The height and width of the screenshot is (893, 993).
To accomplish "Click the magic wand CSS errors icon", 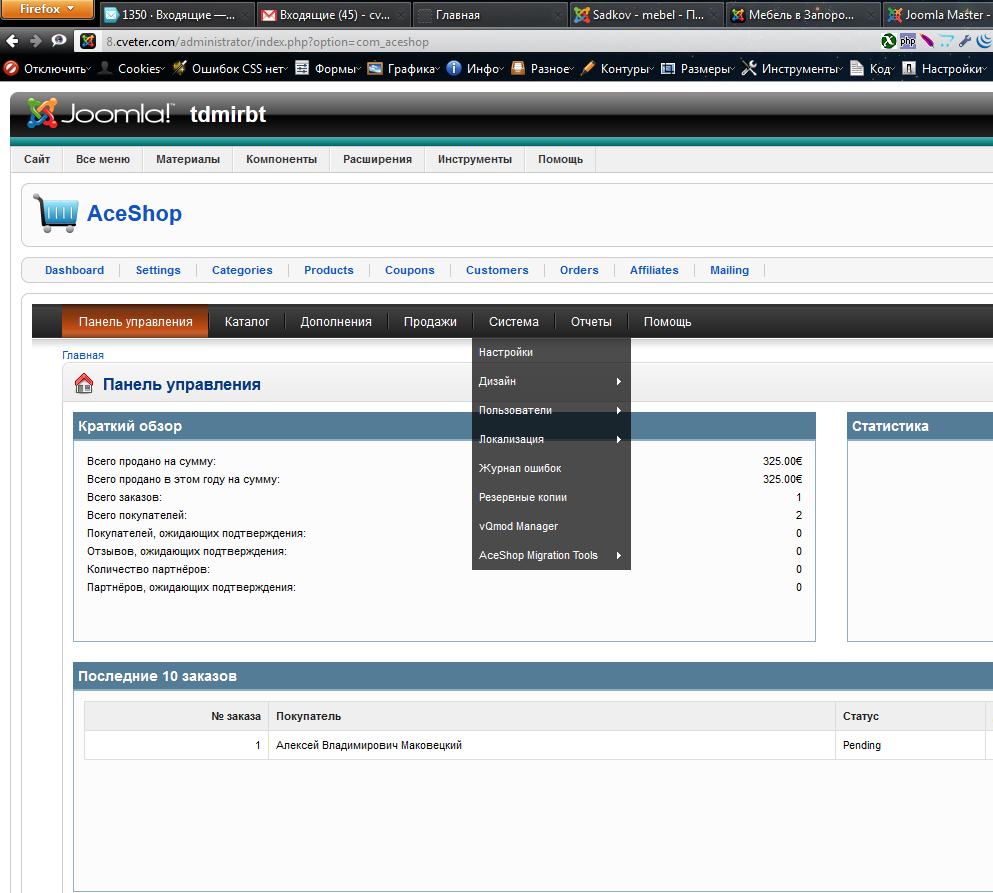I will 180,68.
